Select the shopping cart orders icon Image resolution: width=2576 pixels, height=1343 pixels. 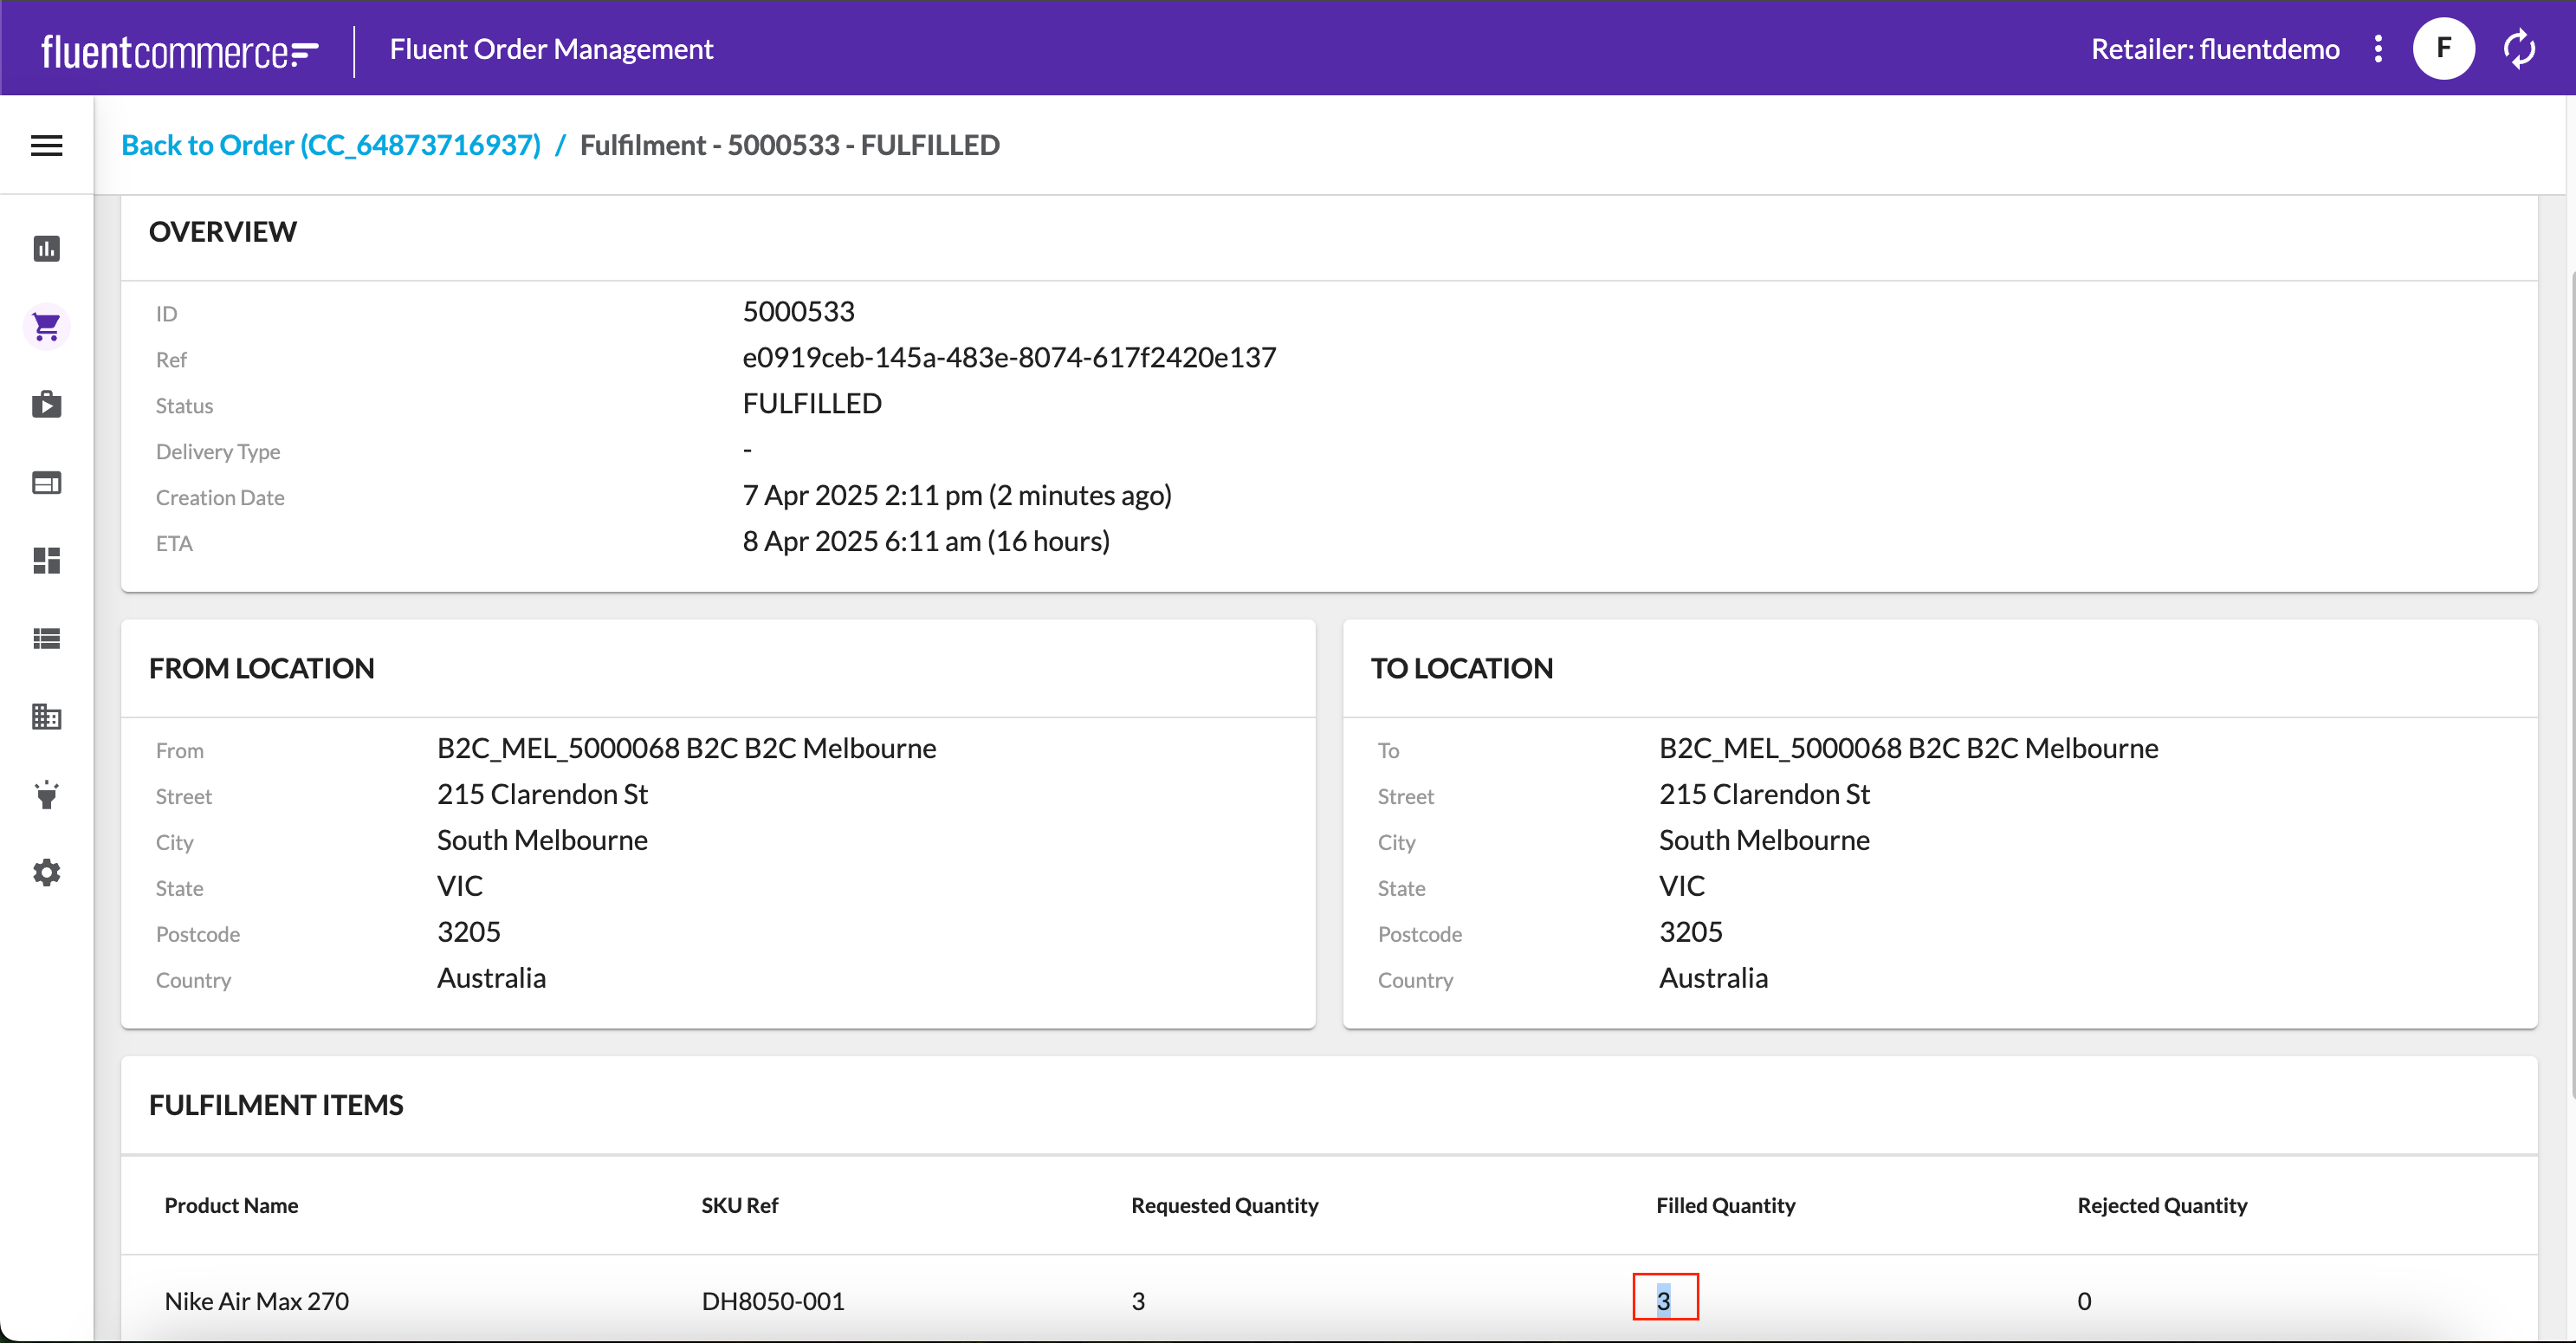pos(46,327)
